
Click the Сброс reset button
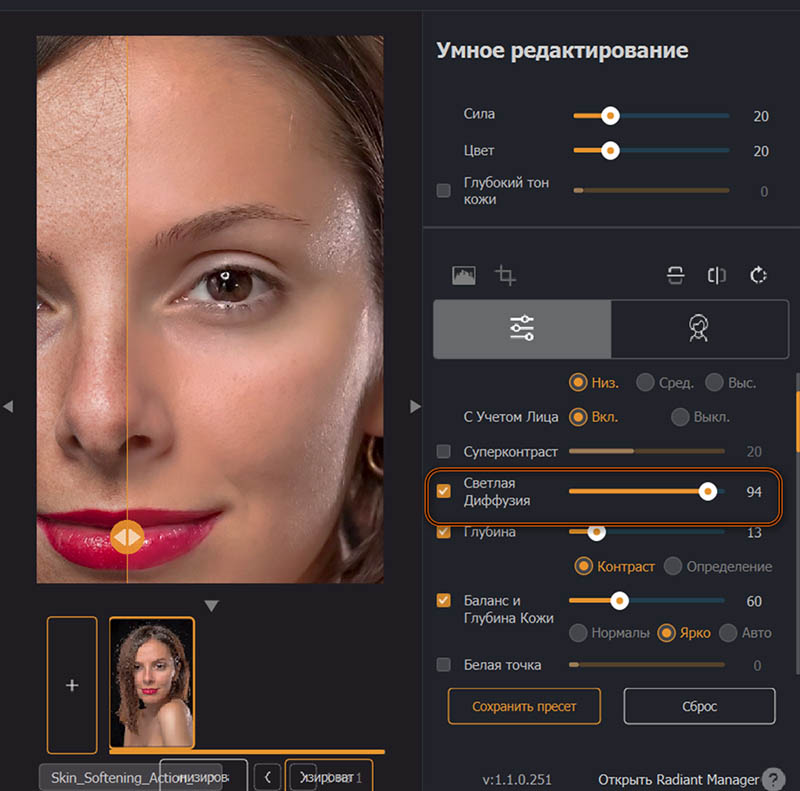coord(699,706)
